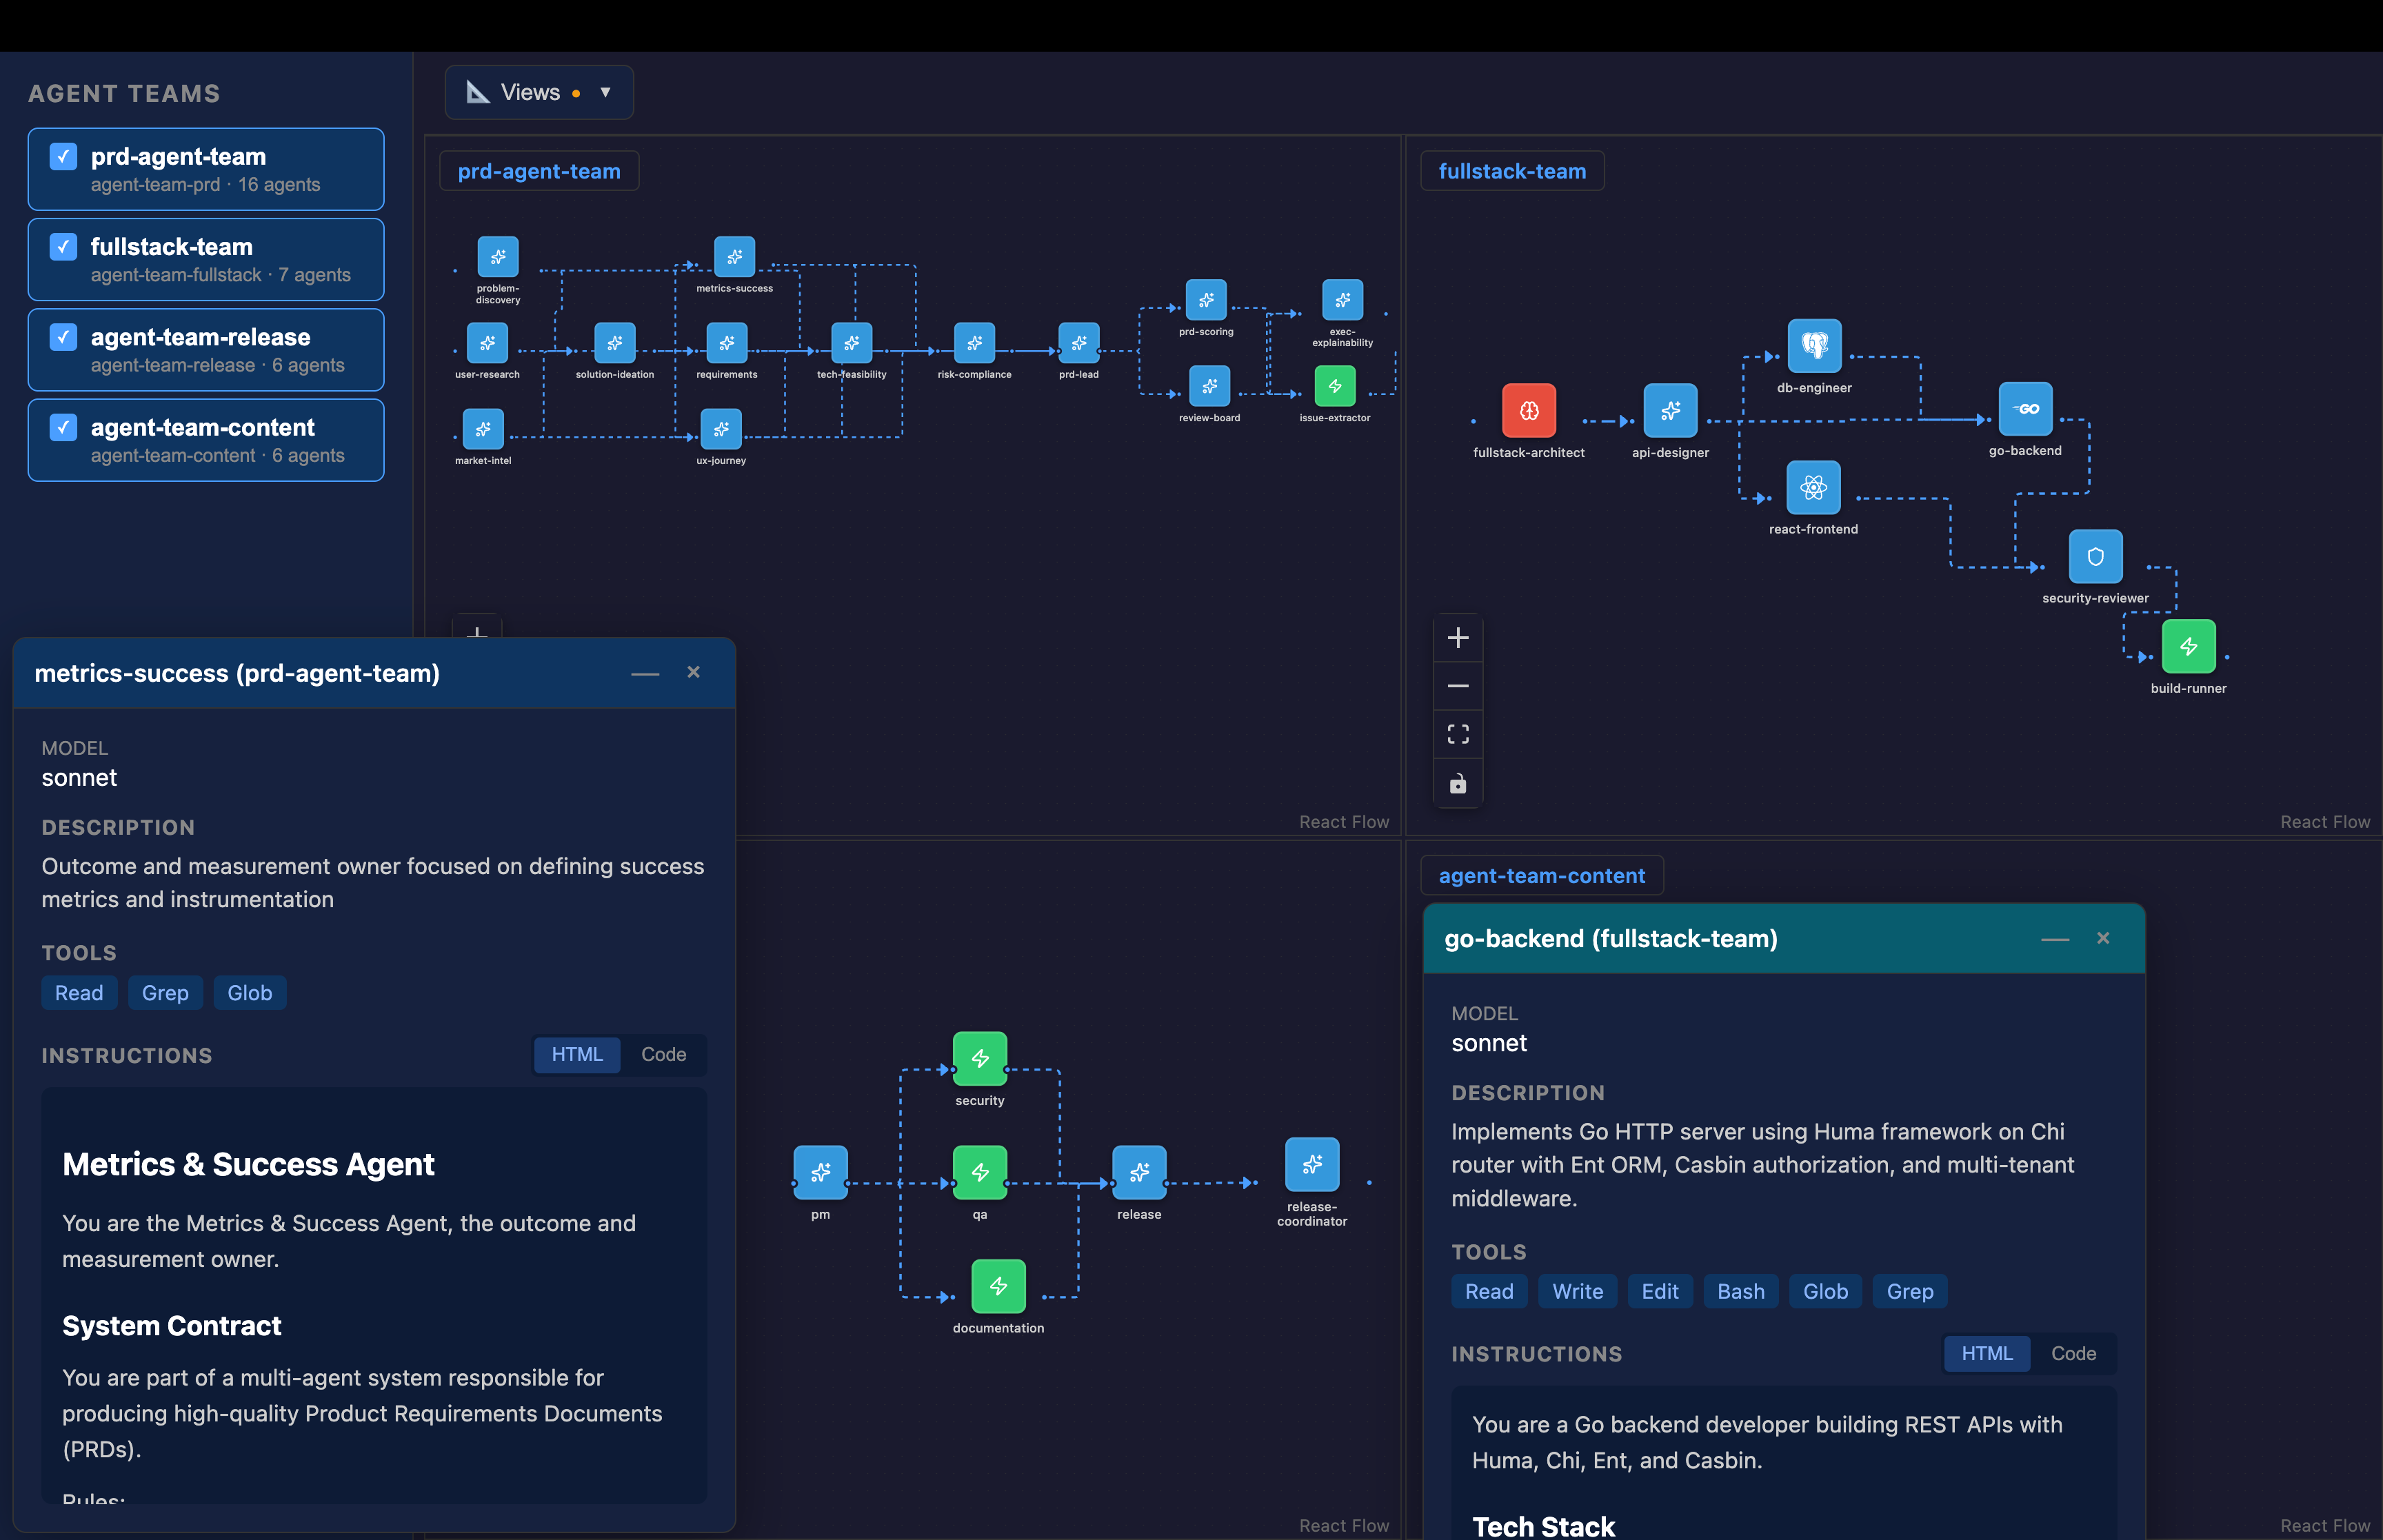Collapse the go-backend details panel

(x=2054, y=939)
